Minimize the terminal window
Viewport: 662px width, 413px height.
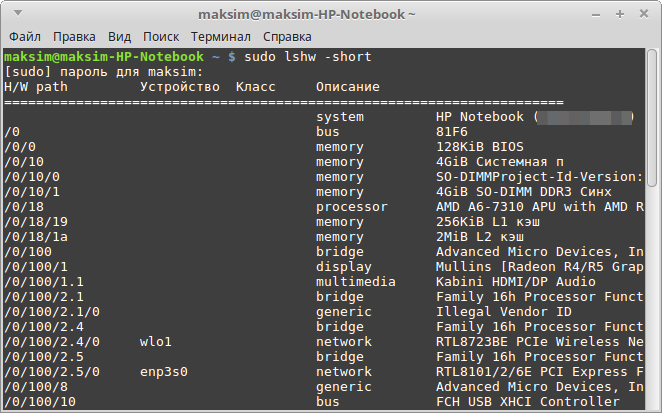(x=596, y=13)
